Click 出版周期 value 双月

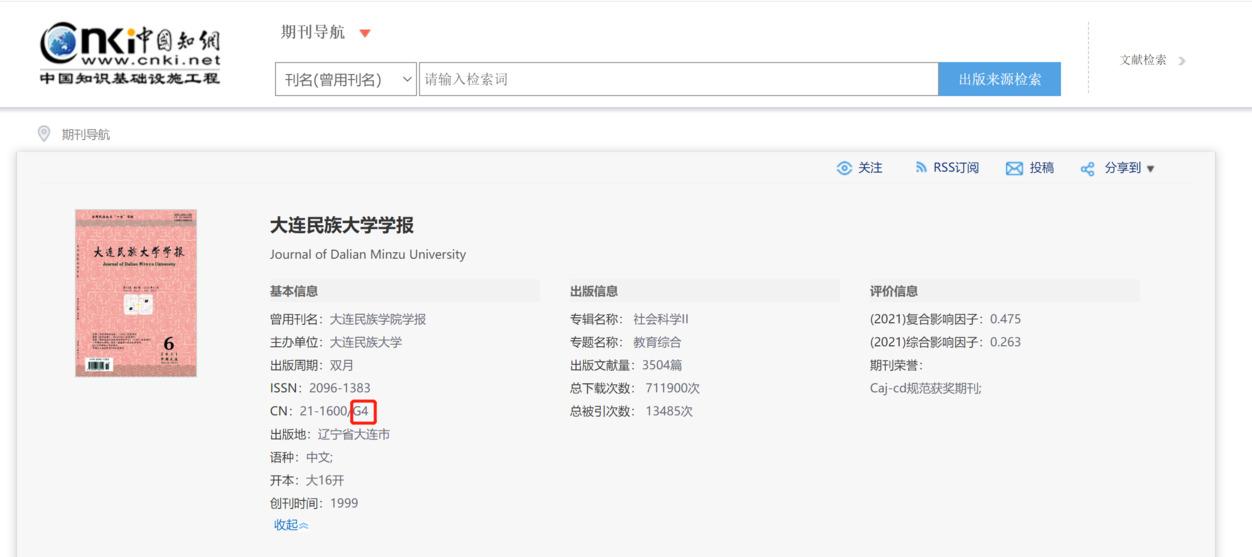342,365
